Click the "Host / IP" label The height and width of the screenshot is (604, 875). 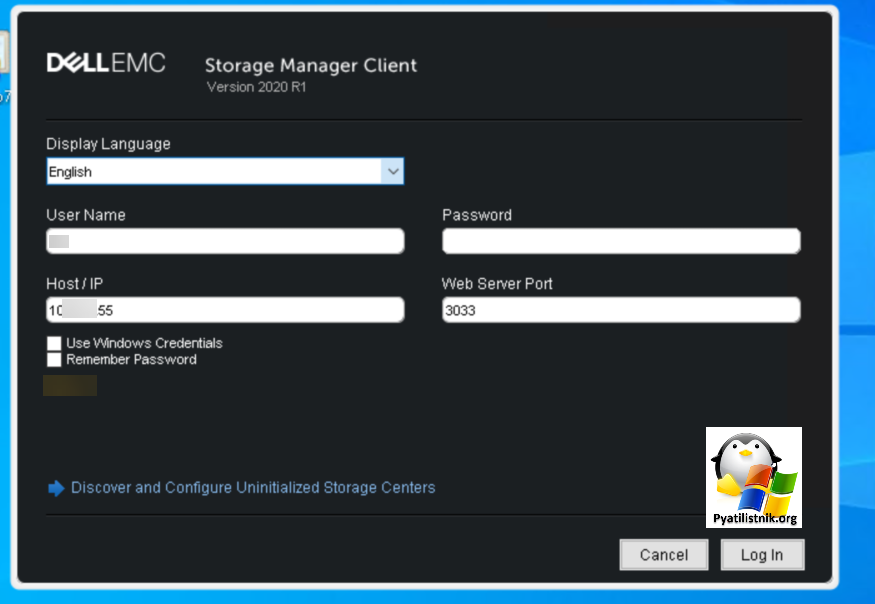click(x=75, y=284)
